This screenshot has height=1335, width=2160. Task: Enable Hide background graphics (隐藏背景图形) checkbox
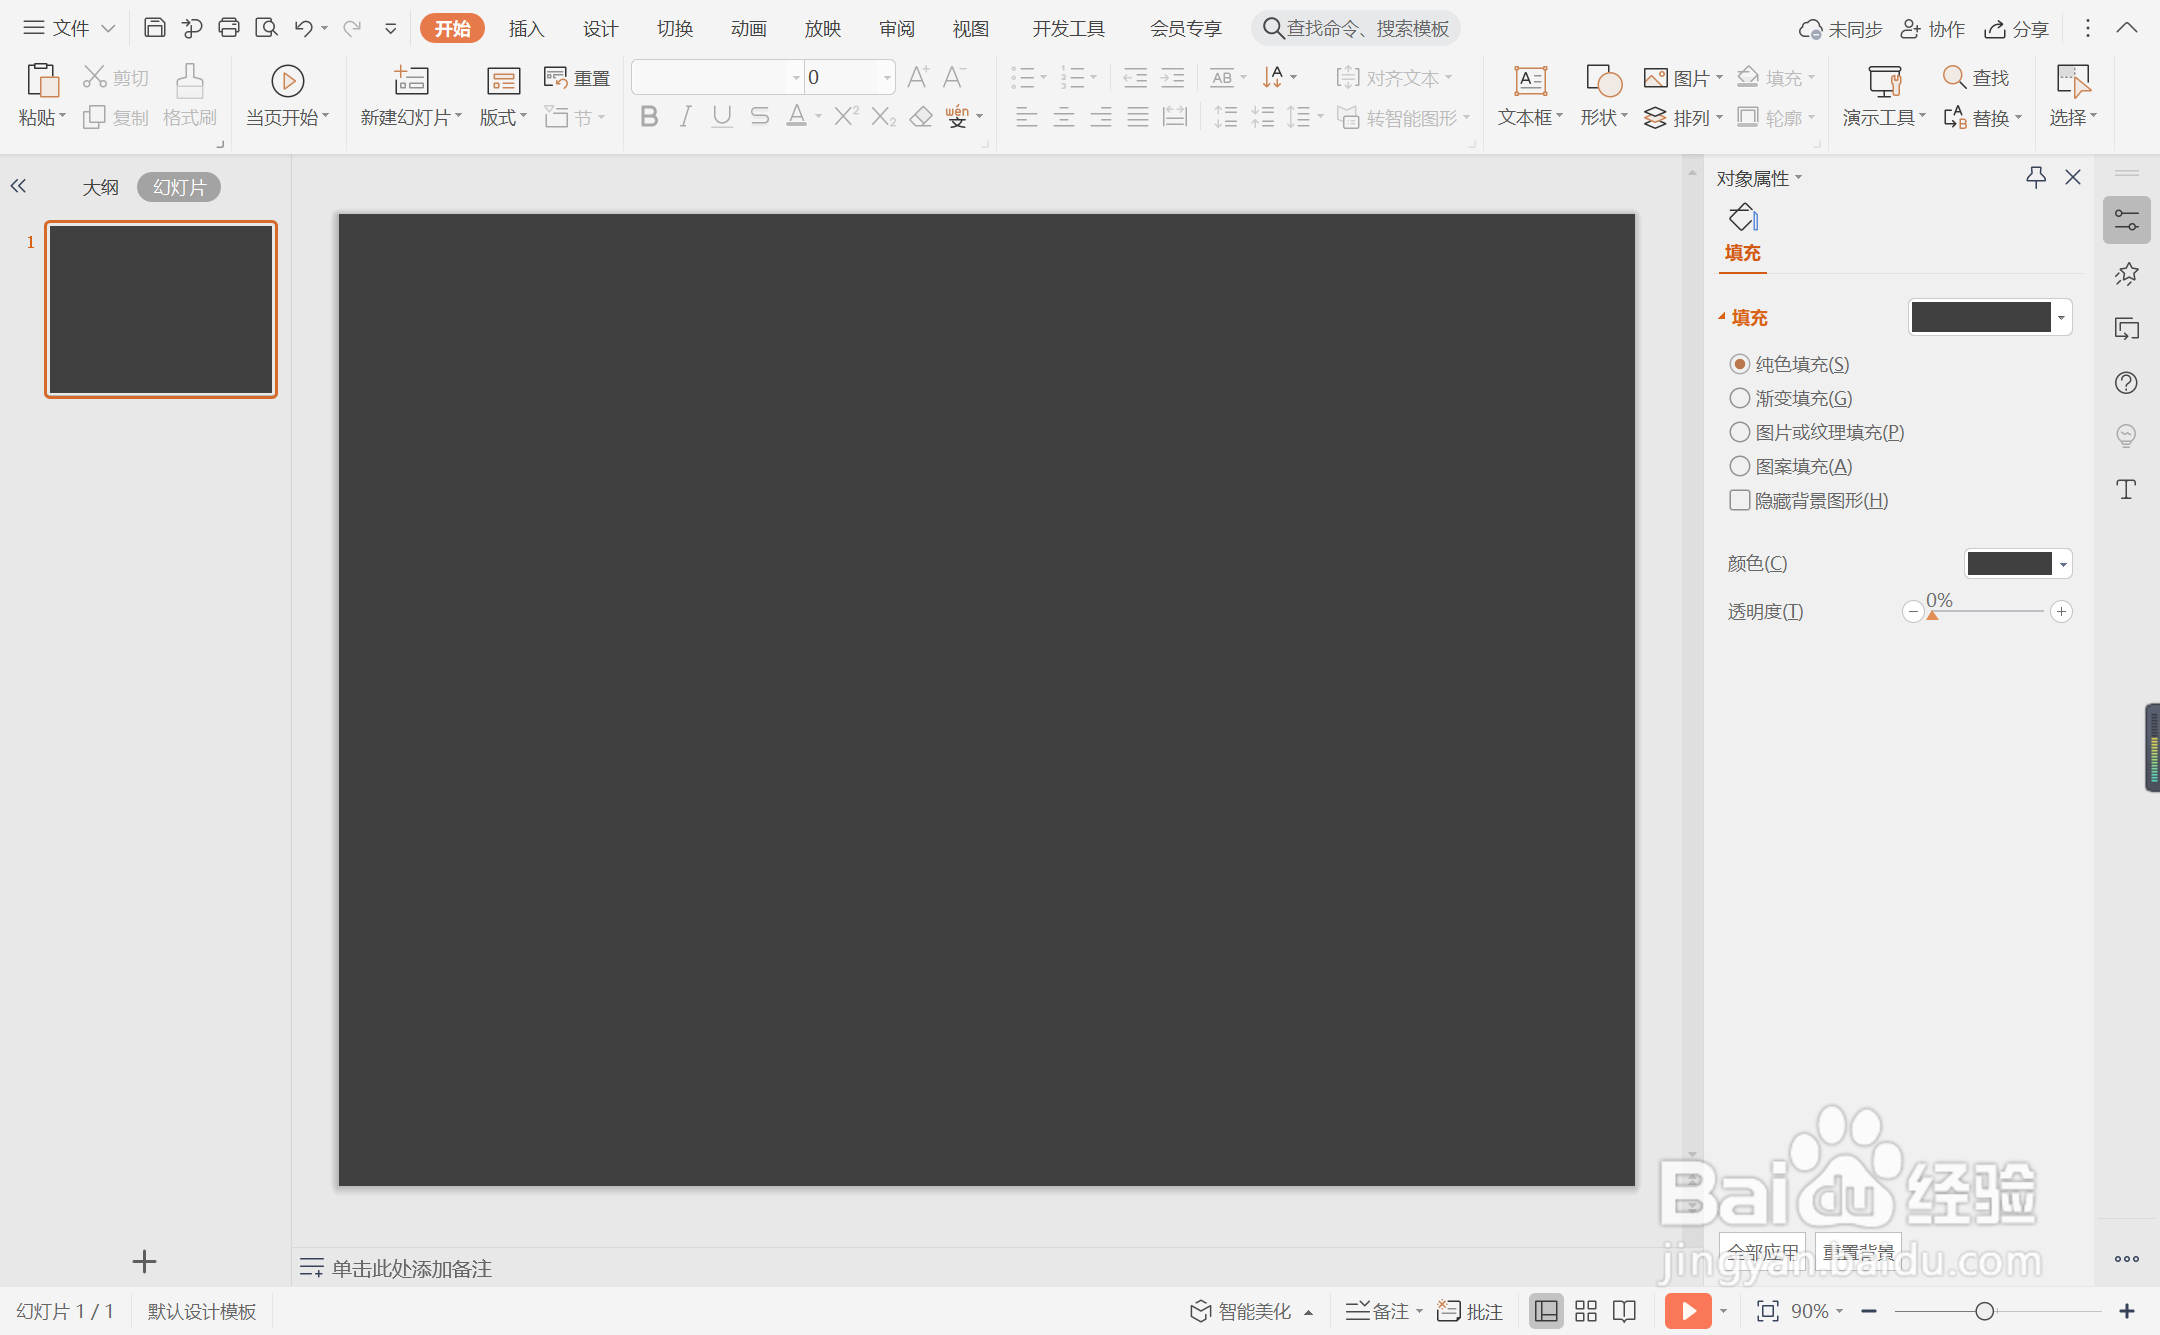point(1740,500)
